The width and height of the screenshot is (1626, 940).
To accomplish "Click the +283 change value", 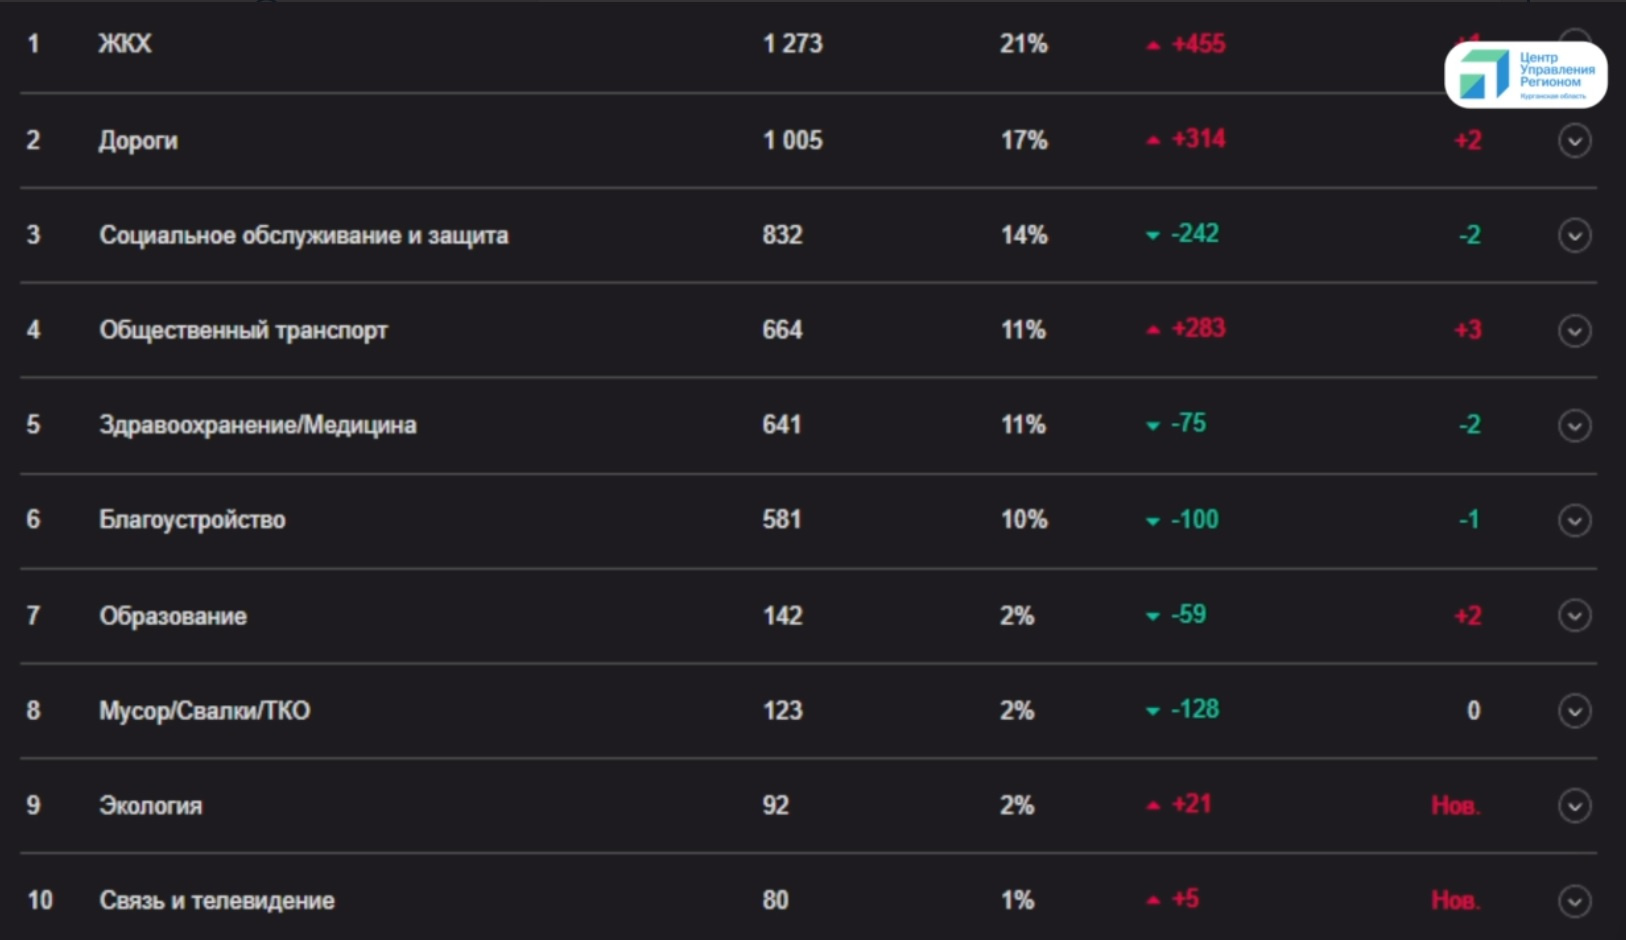I will point(1198,328).
